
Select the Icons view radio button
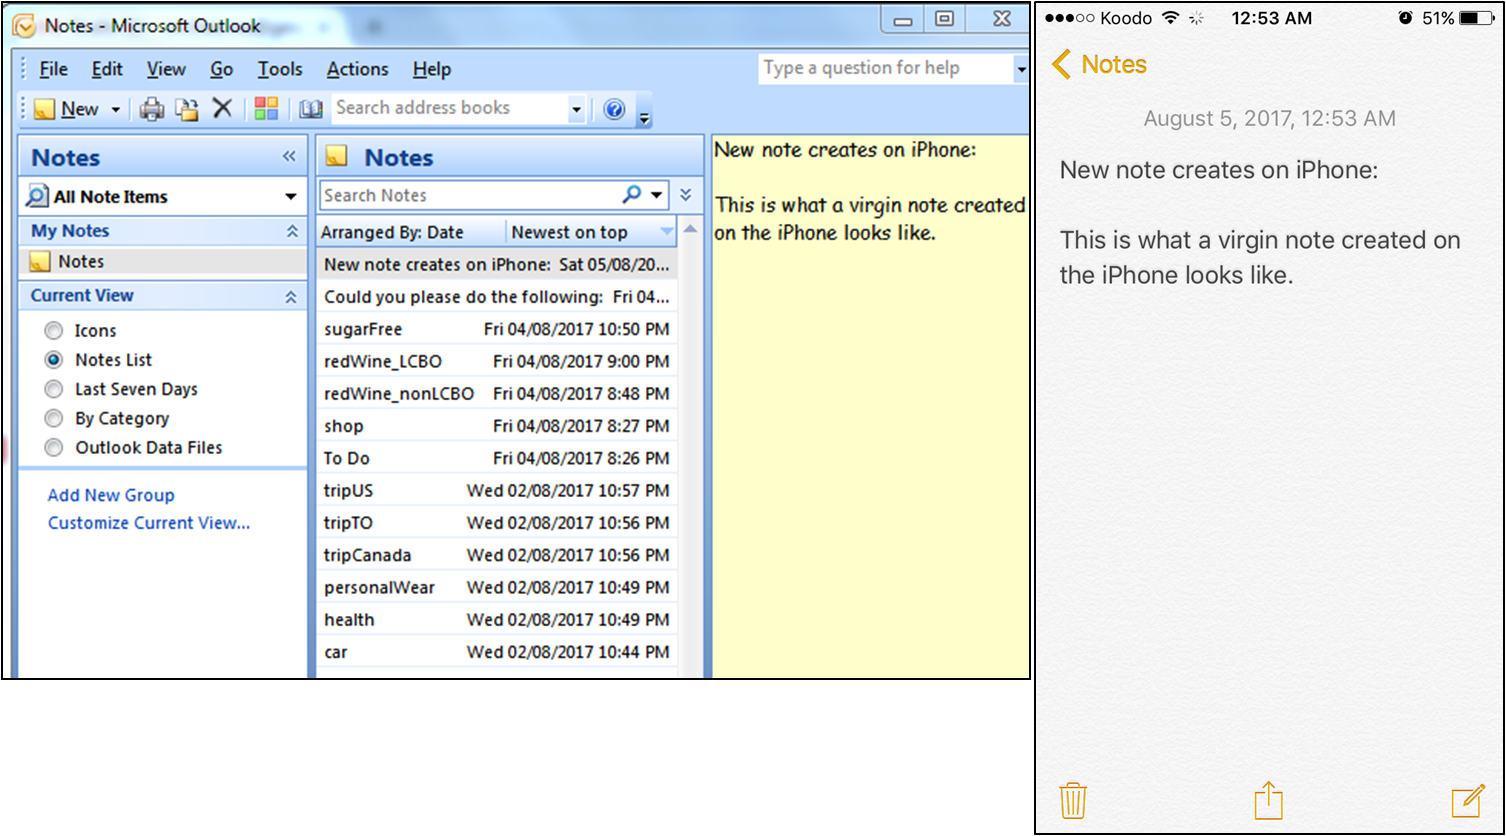(x=54, y=331)
